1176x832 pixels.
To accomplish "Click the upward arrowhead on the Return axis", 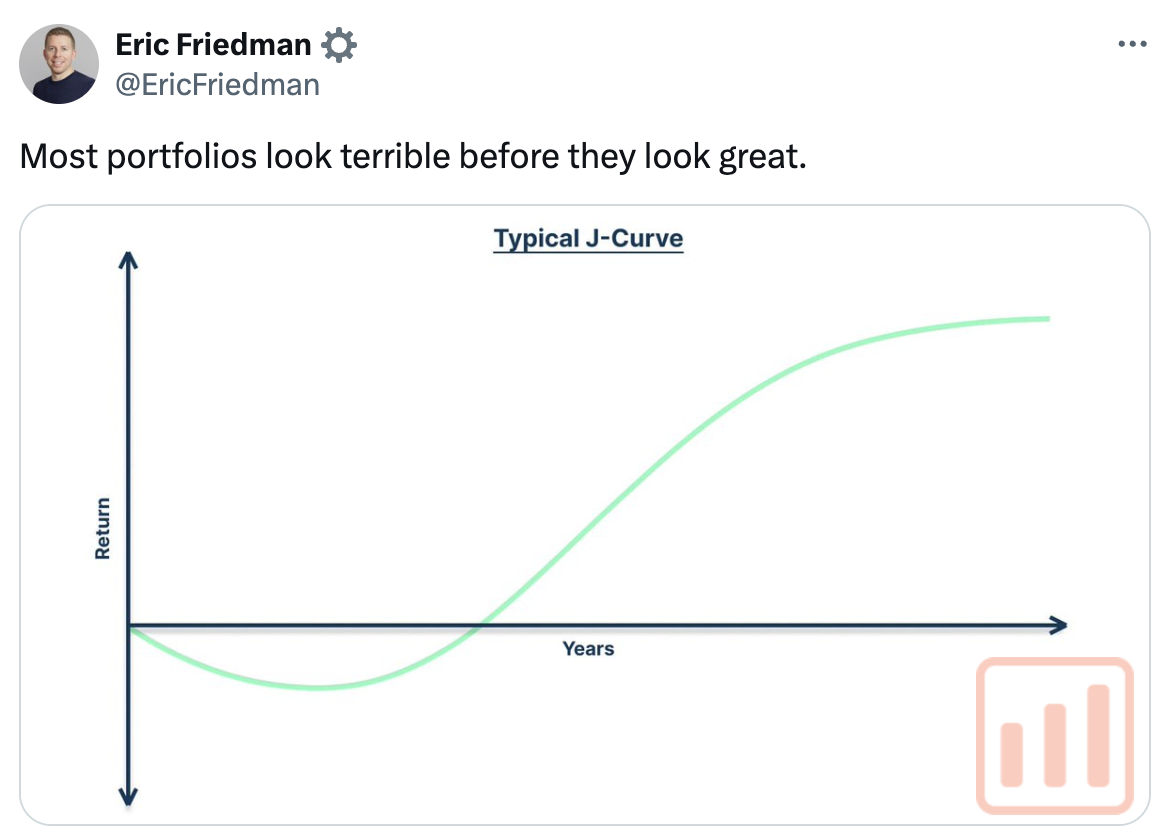I will [128, 260].
